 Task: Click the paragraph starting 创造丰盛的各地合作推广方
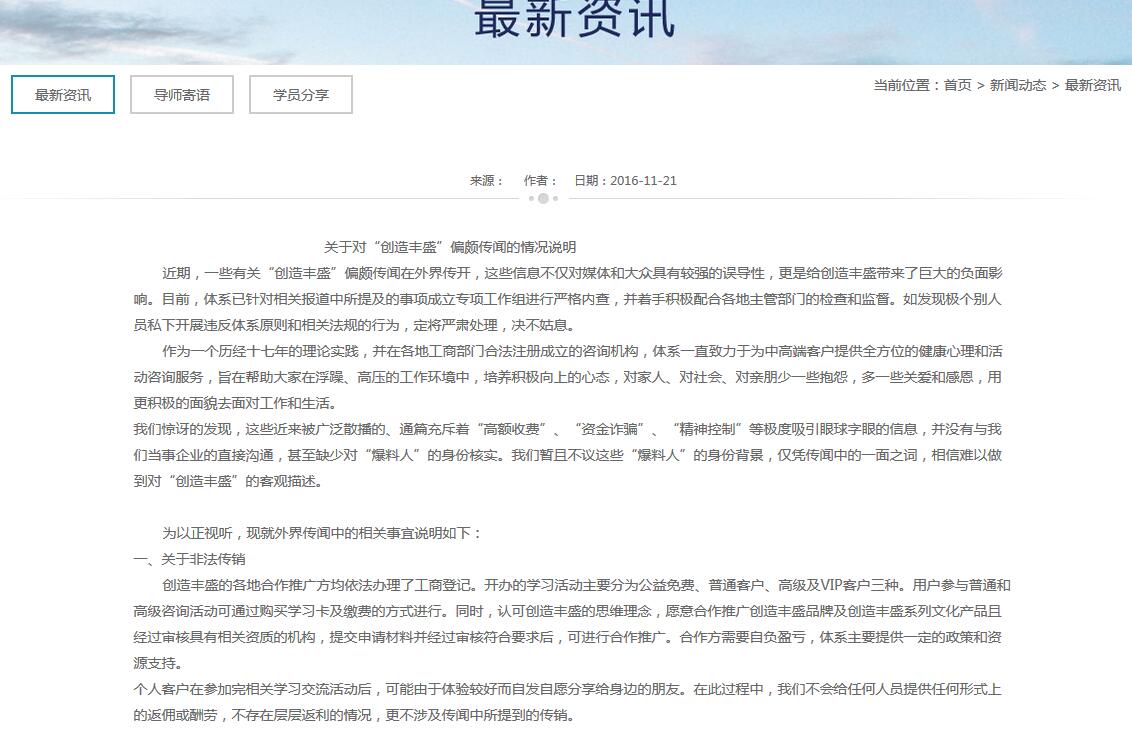572,624
